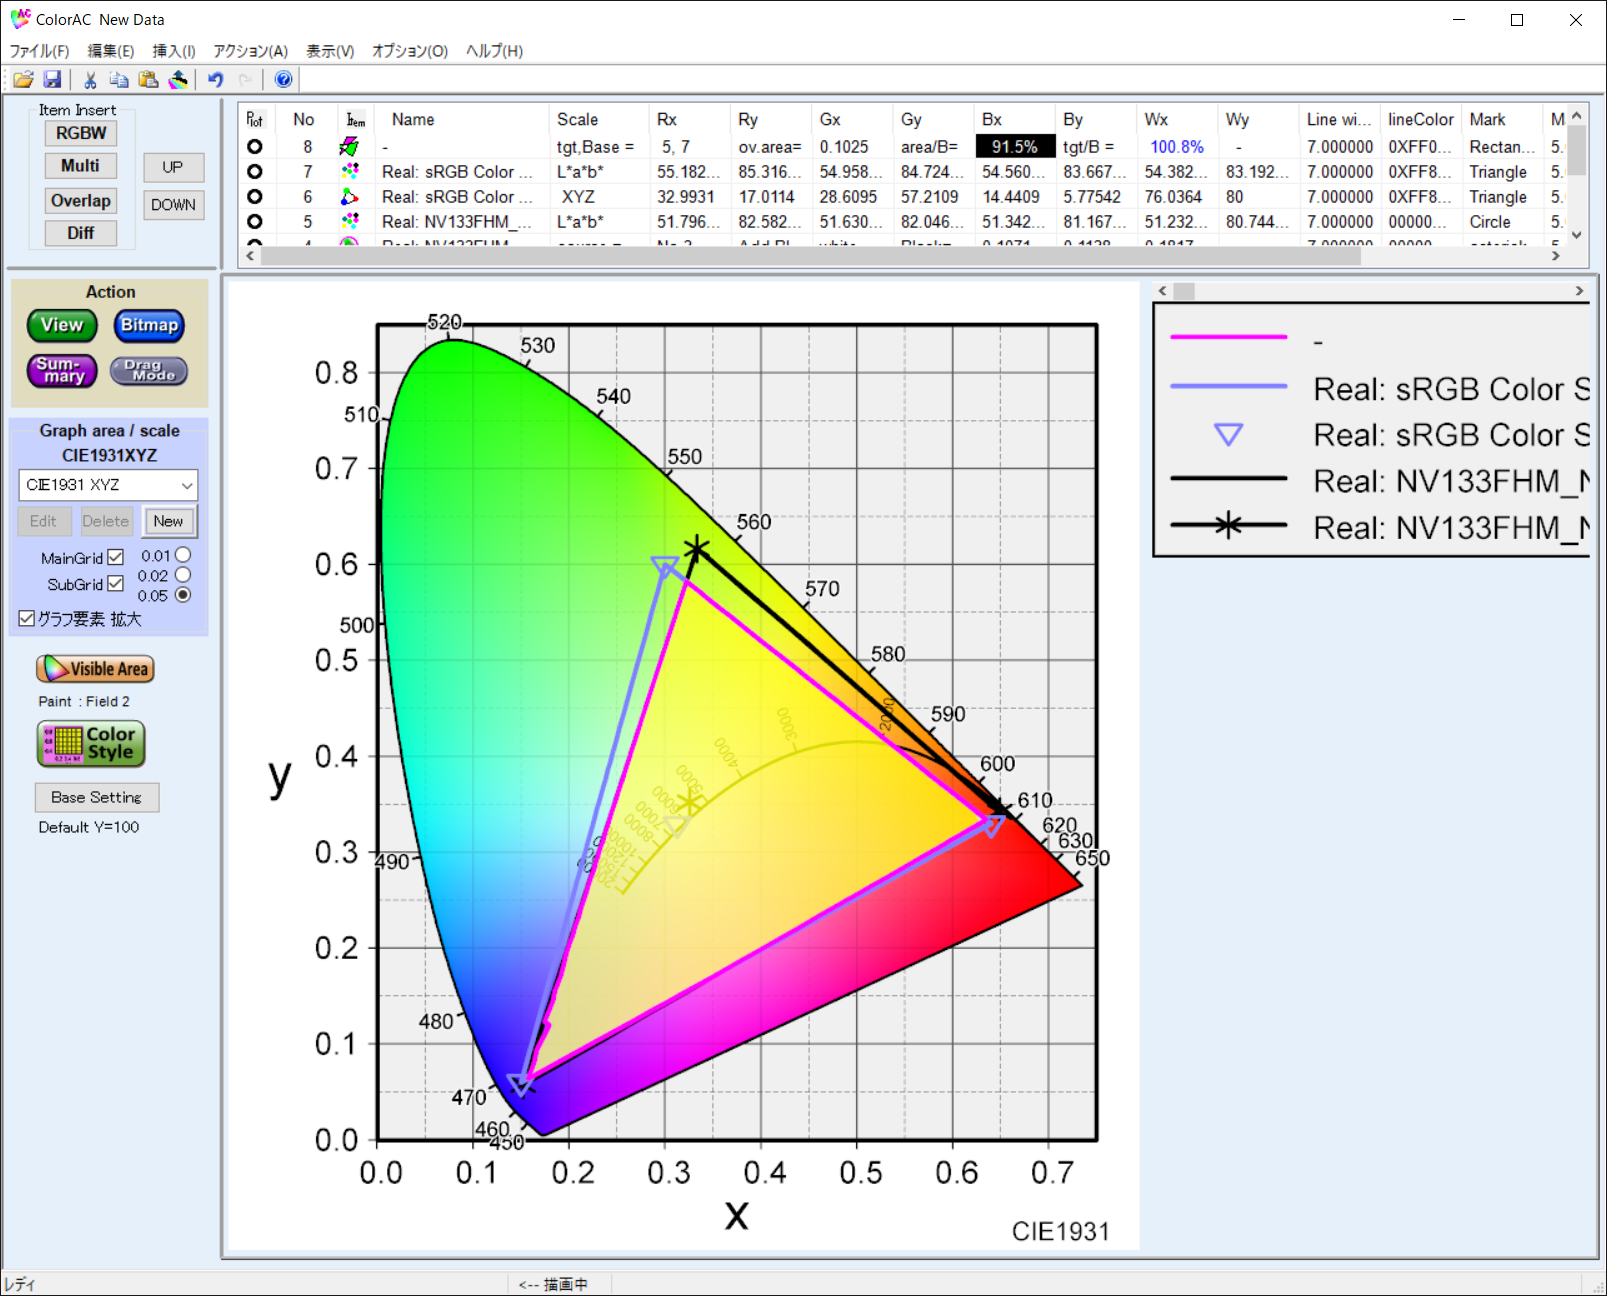The image size is (1607, 1296).
Task: Insert an Overlap item
Action: pyautogui.click(x=81, y=201)
